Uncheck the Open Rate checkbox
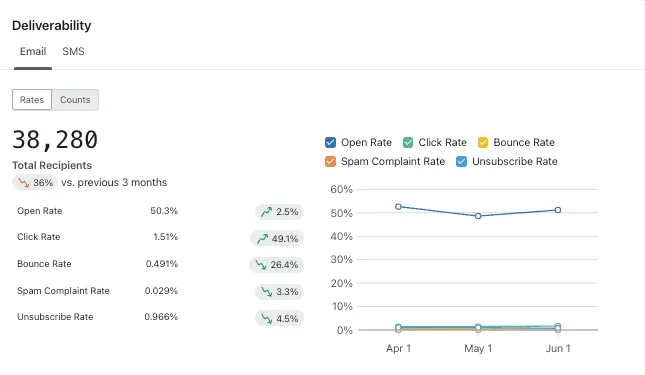Image resolution: width=645 pixels, height=375 pixels. click(330, 142)
